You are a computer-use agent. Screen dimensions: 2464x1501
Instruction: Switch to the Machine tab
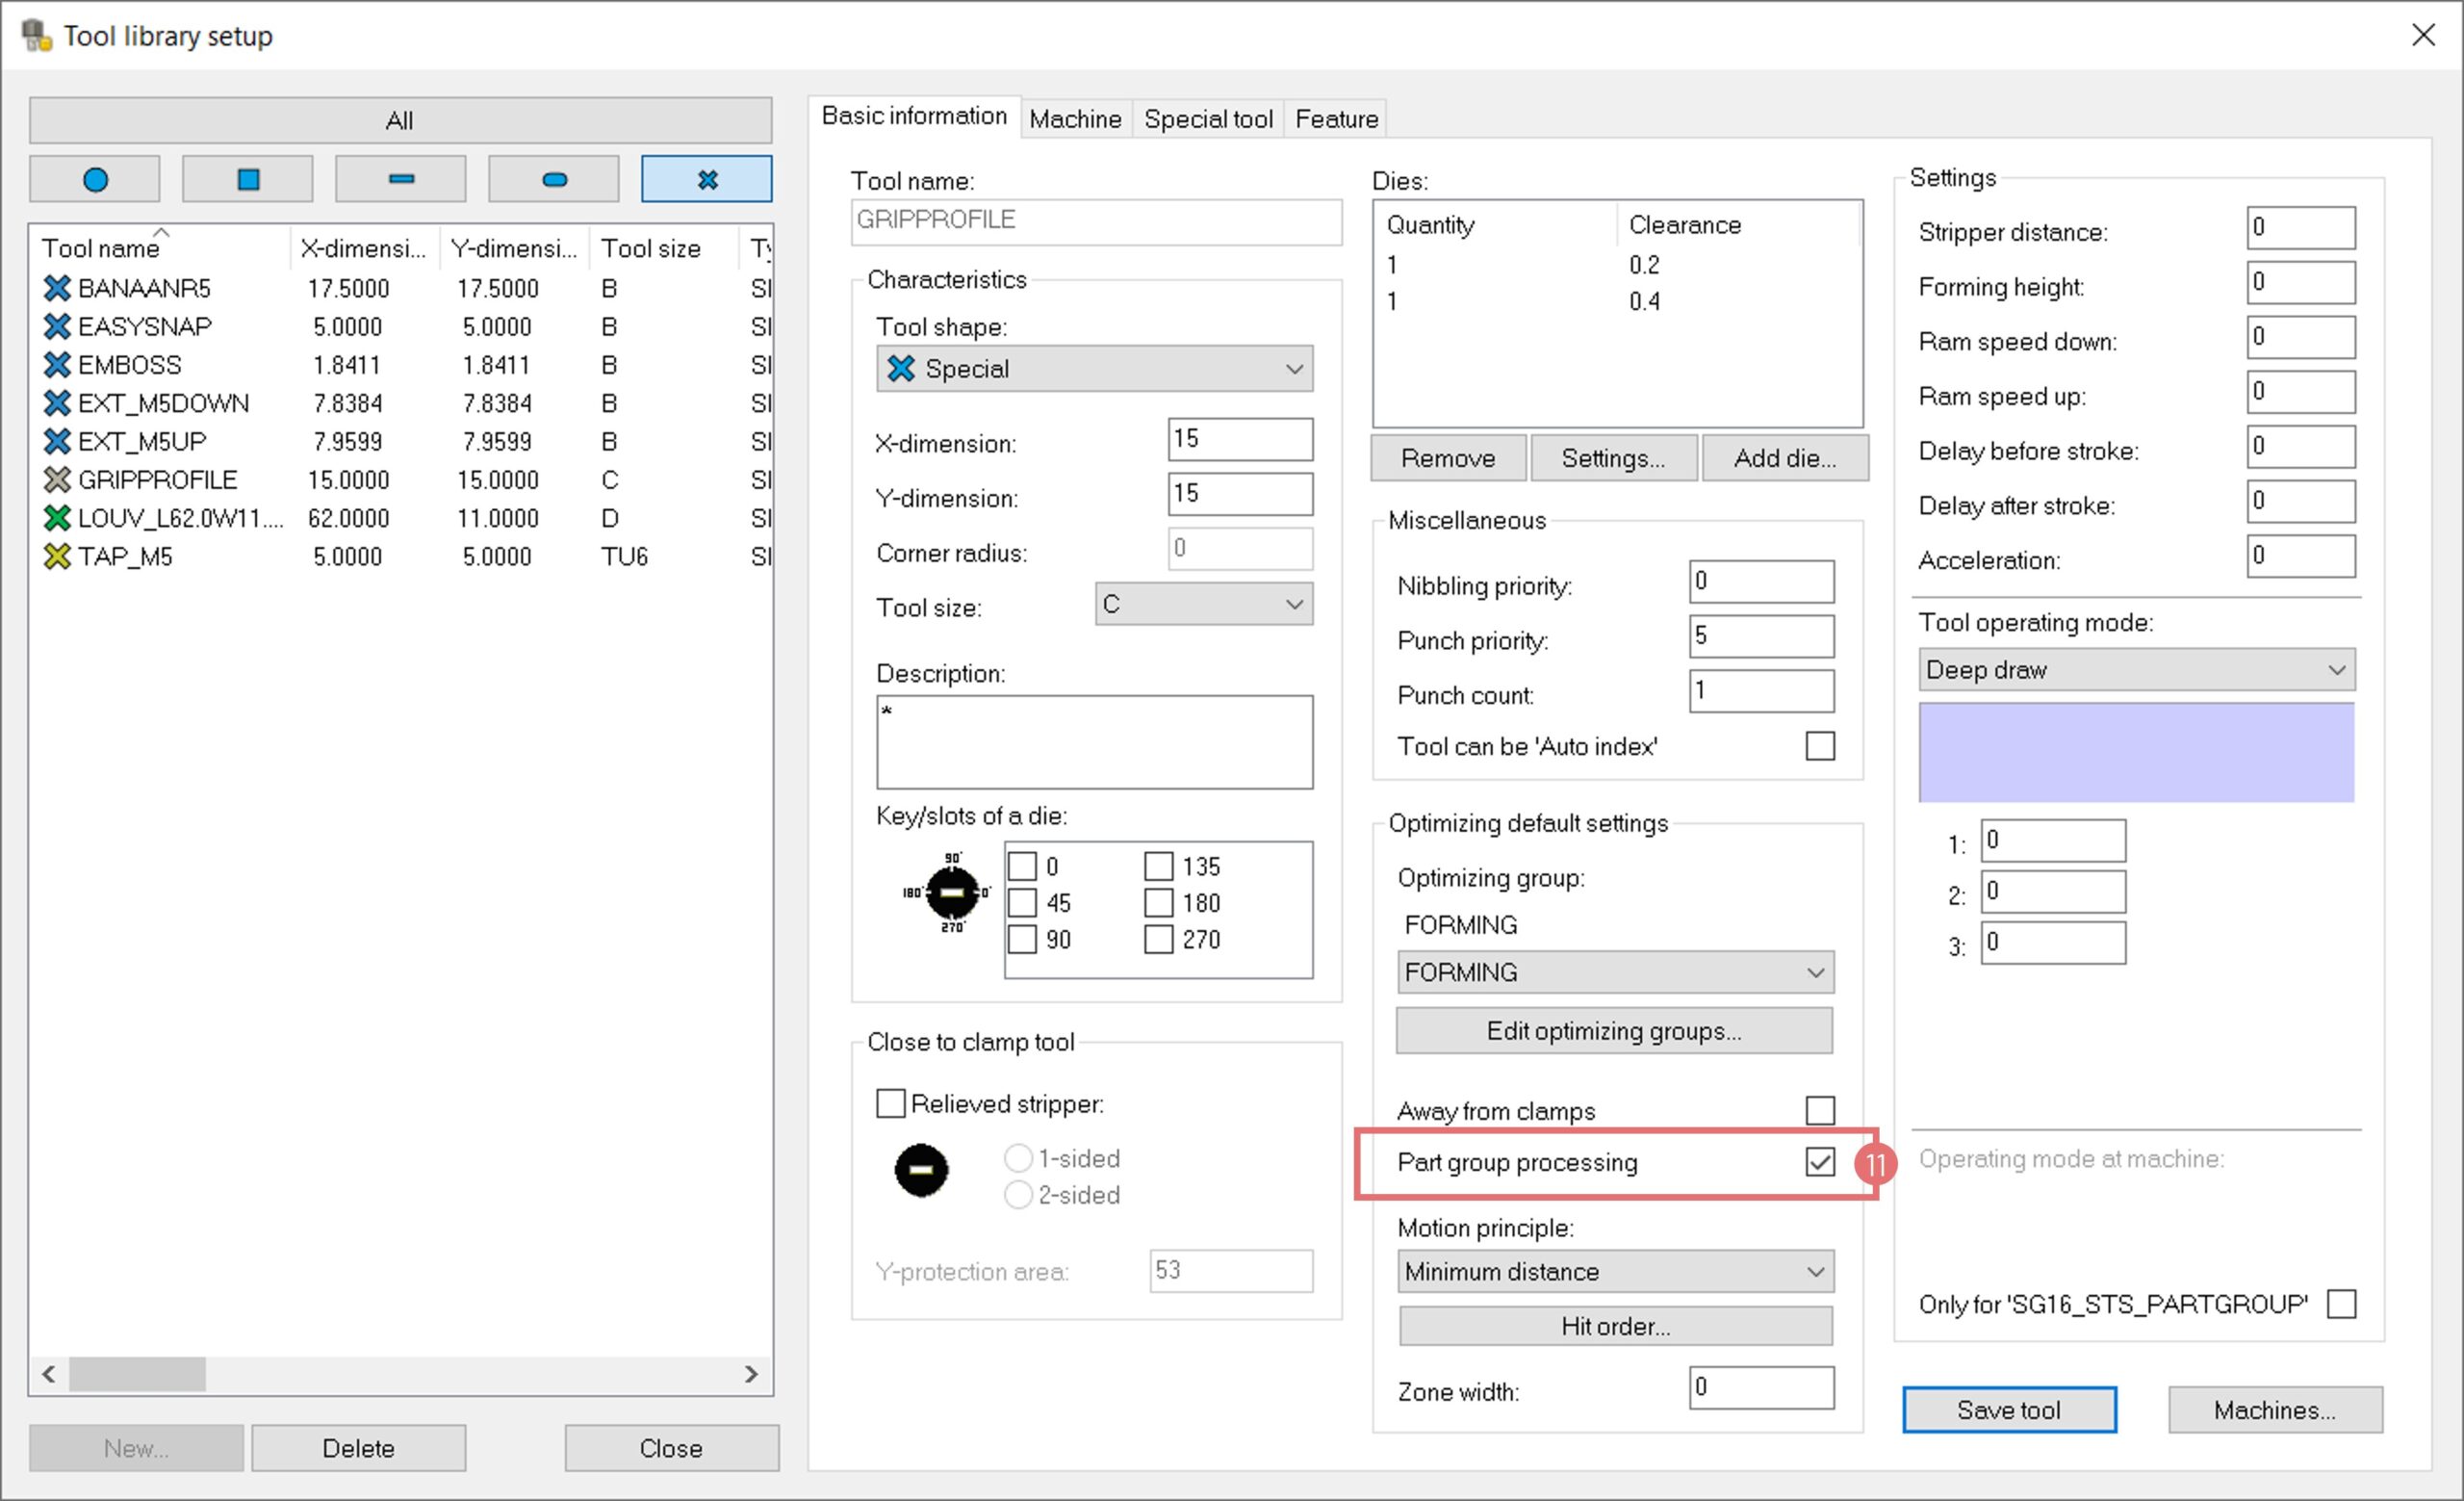pos(1075,119)
